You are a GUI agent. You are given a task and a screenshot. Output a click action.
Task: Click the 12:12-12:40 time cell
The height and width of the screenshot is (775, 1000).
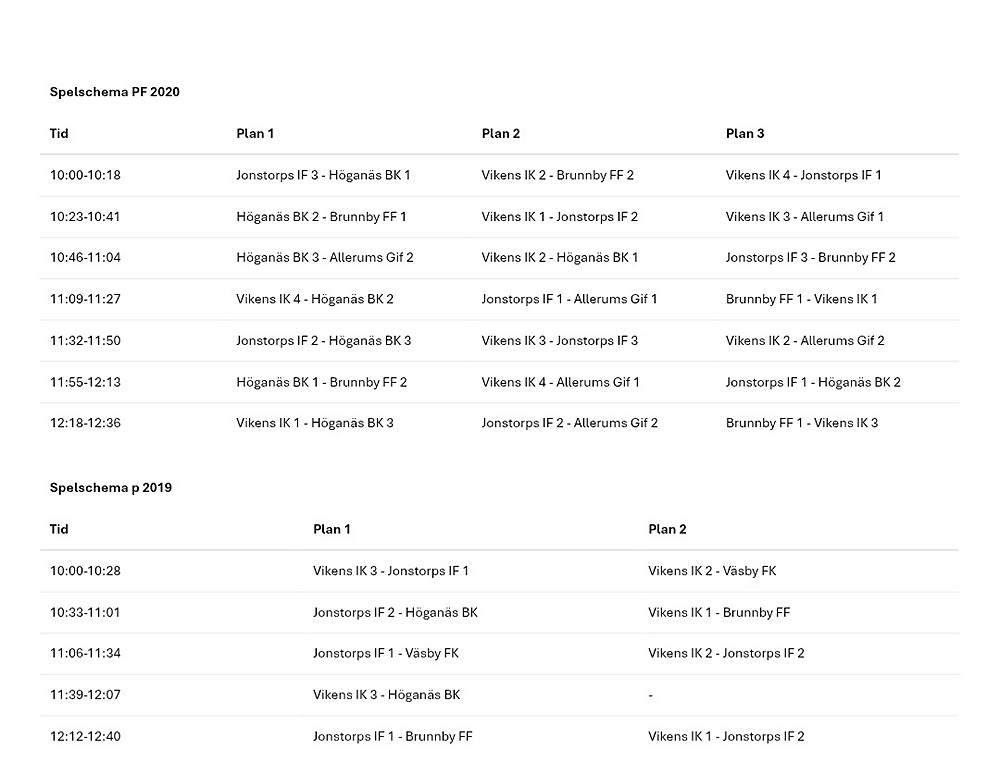[x=85, y=737]
